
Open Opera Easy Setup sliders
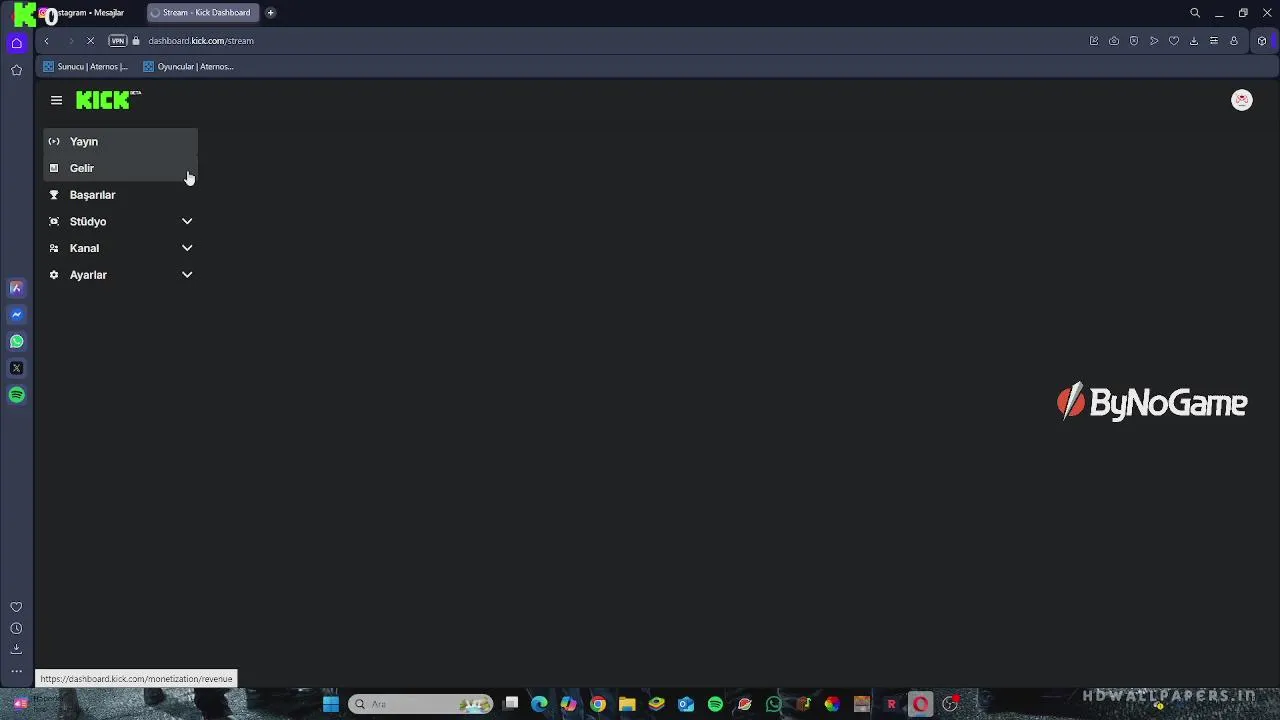tap(1214, 41)
